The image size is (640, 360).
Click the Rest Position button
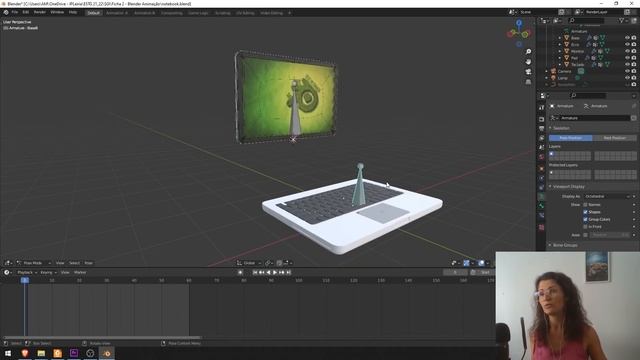[615, 138]
